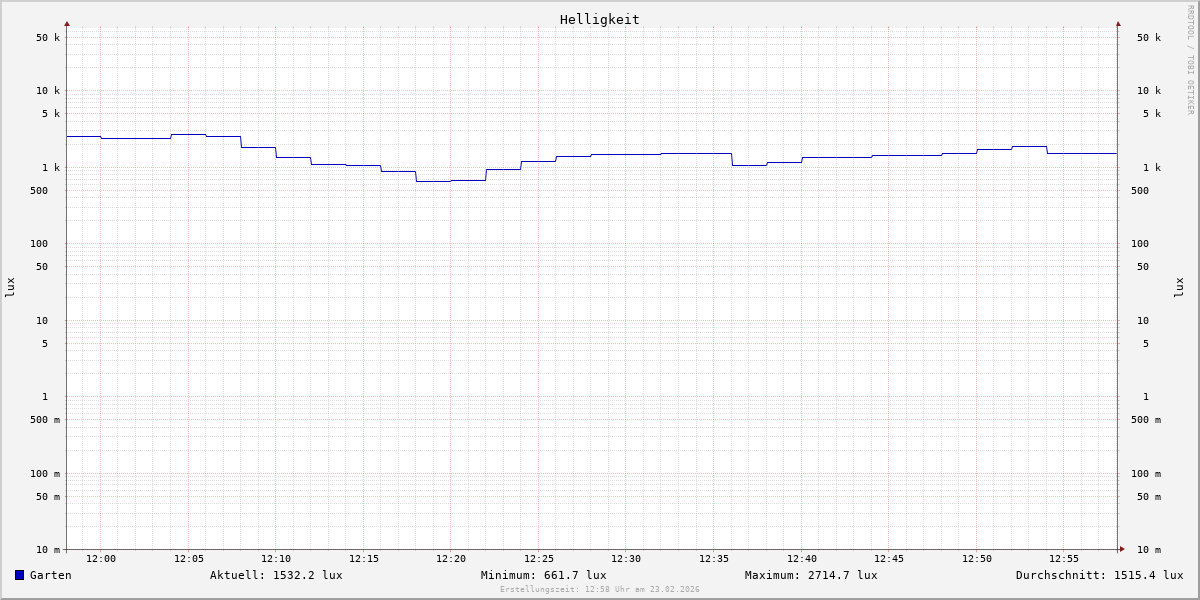1200x600 pixels.
Task: Click the red arrow at x-axis right end
Action: point(1122,549)
